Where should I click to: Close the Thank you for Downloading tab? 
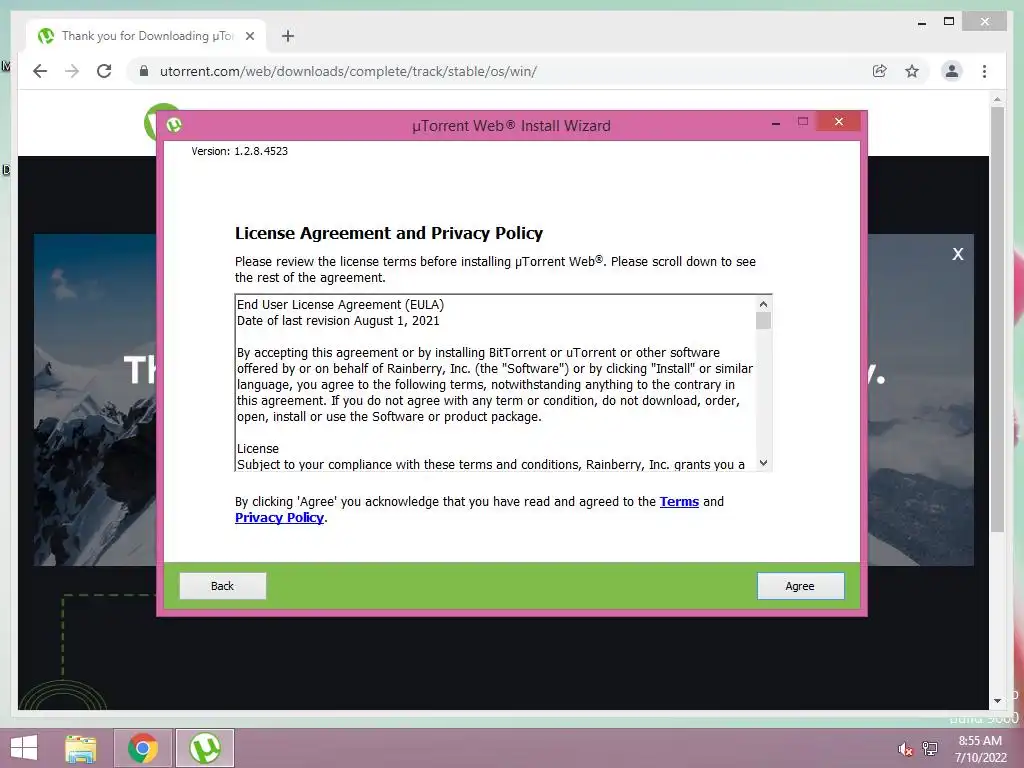249,36
